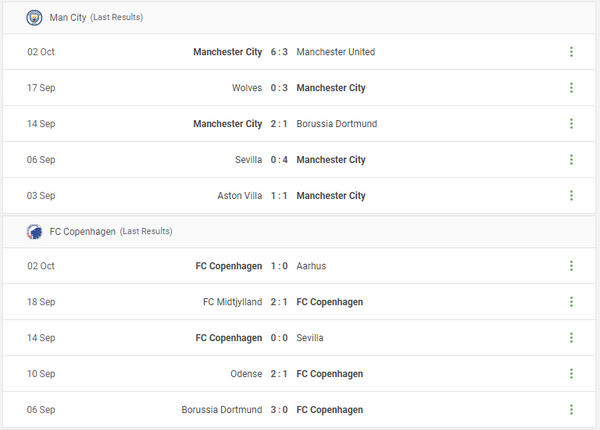
Task: Click the Man City club crest icon
Action: (x=34, y=17)
